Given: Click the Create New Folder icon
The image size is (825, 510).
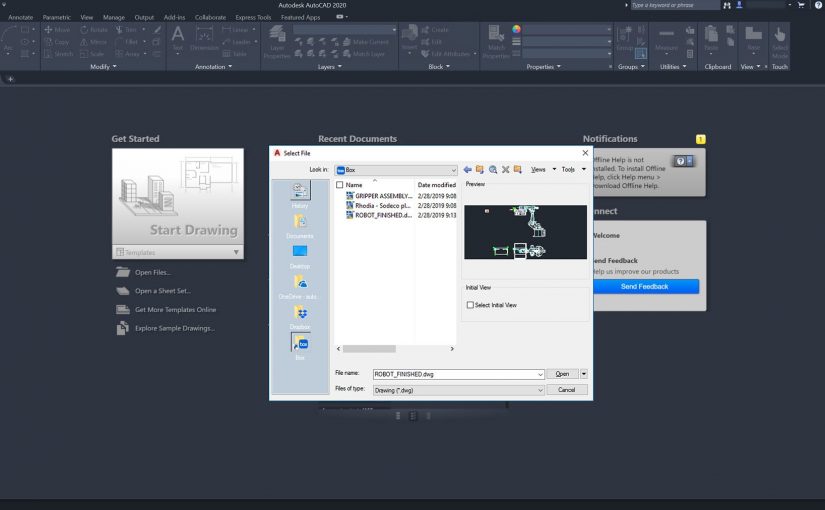Looking at the screenshot, I should [518, 169].
